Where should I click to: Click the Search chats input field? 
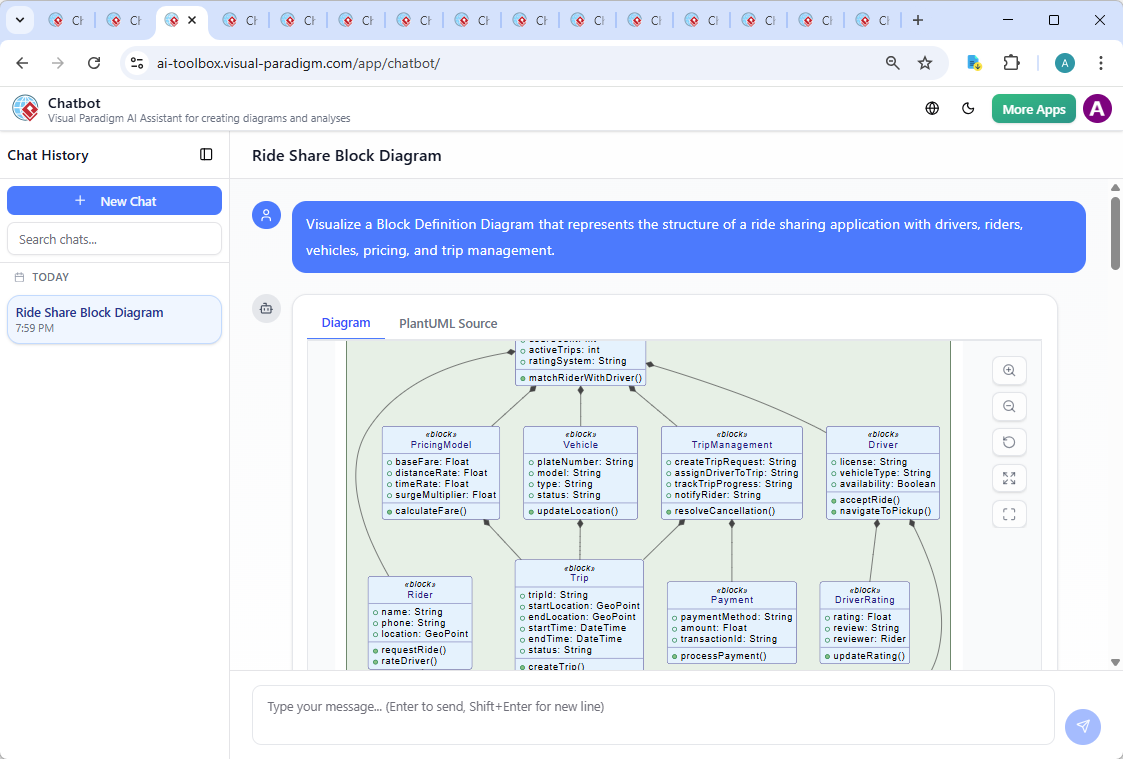pyautogui.click(x=114, y=238)
